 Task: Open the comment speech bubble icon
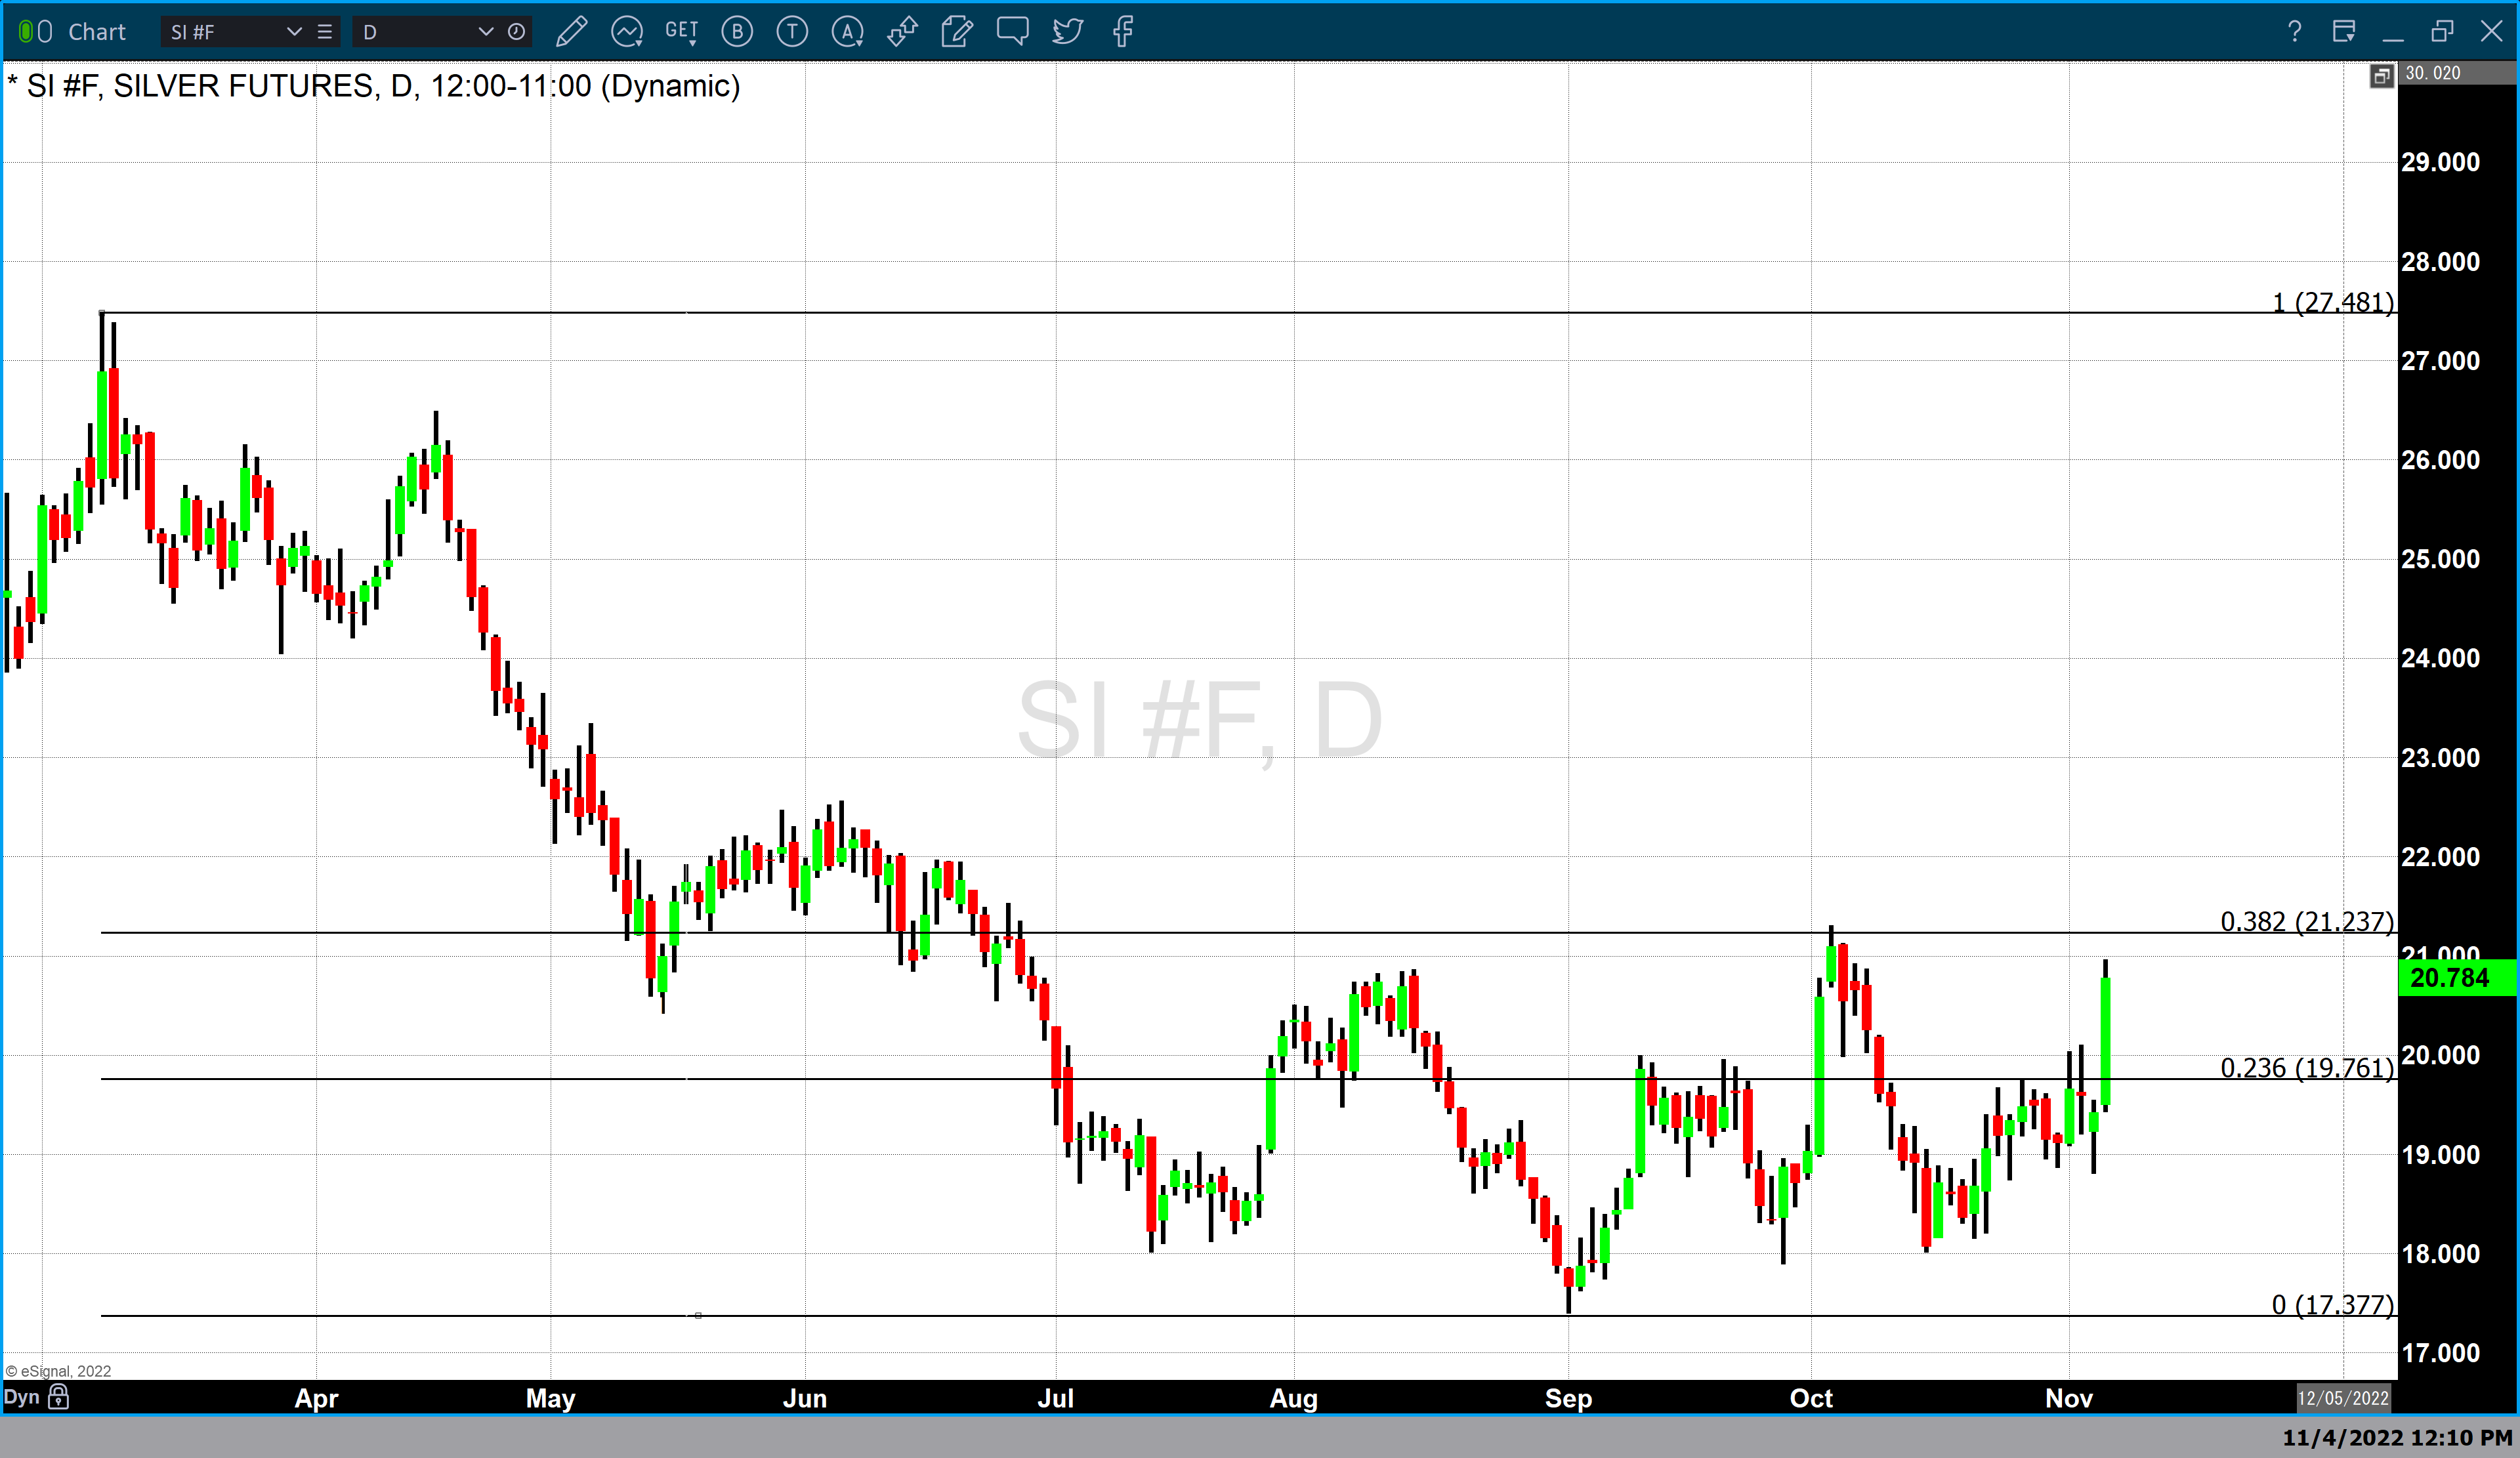point(1012,32)
